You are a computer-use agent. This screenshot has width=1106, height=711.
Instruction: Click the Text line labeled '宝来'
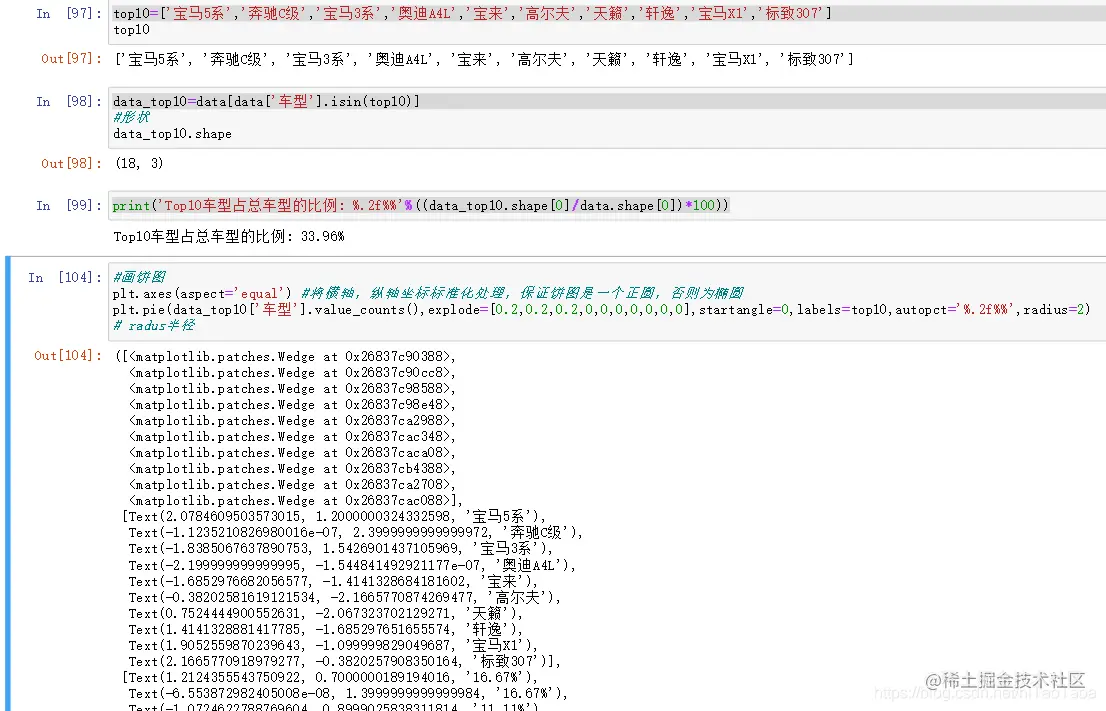pos(334,581)
